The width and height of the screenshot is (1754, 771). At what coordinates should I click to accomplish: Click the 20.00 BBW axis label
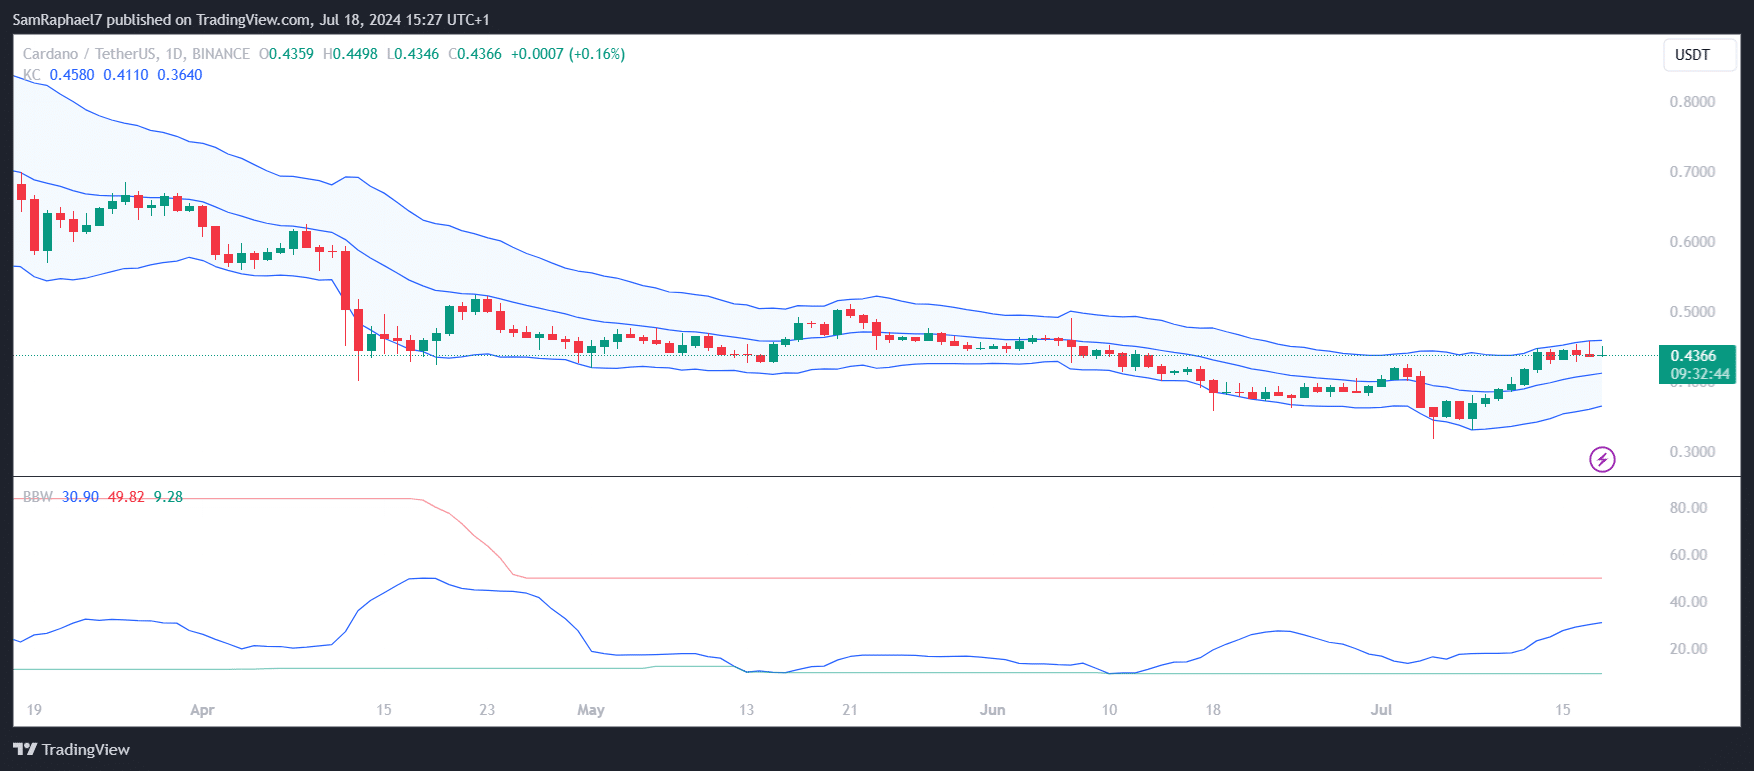coord(1689,649)
